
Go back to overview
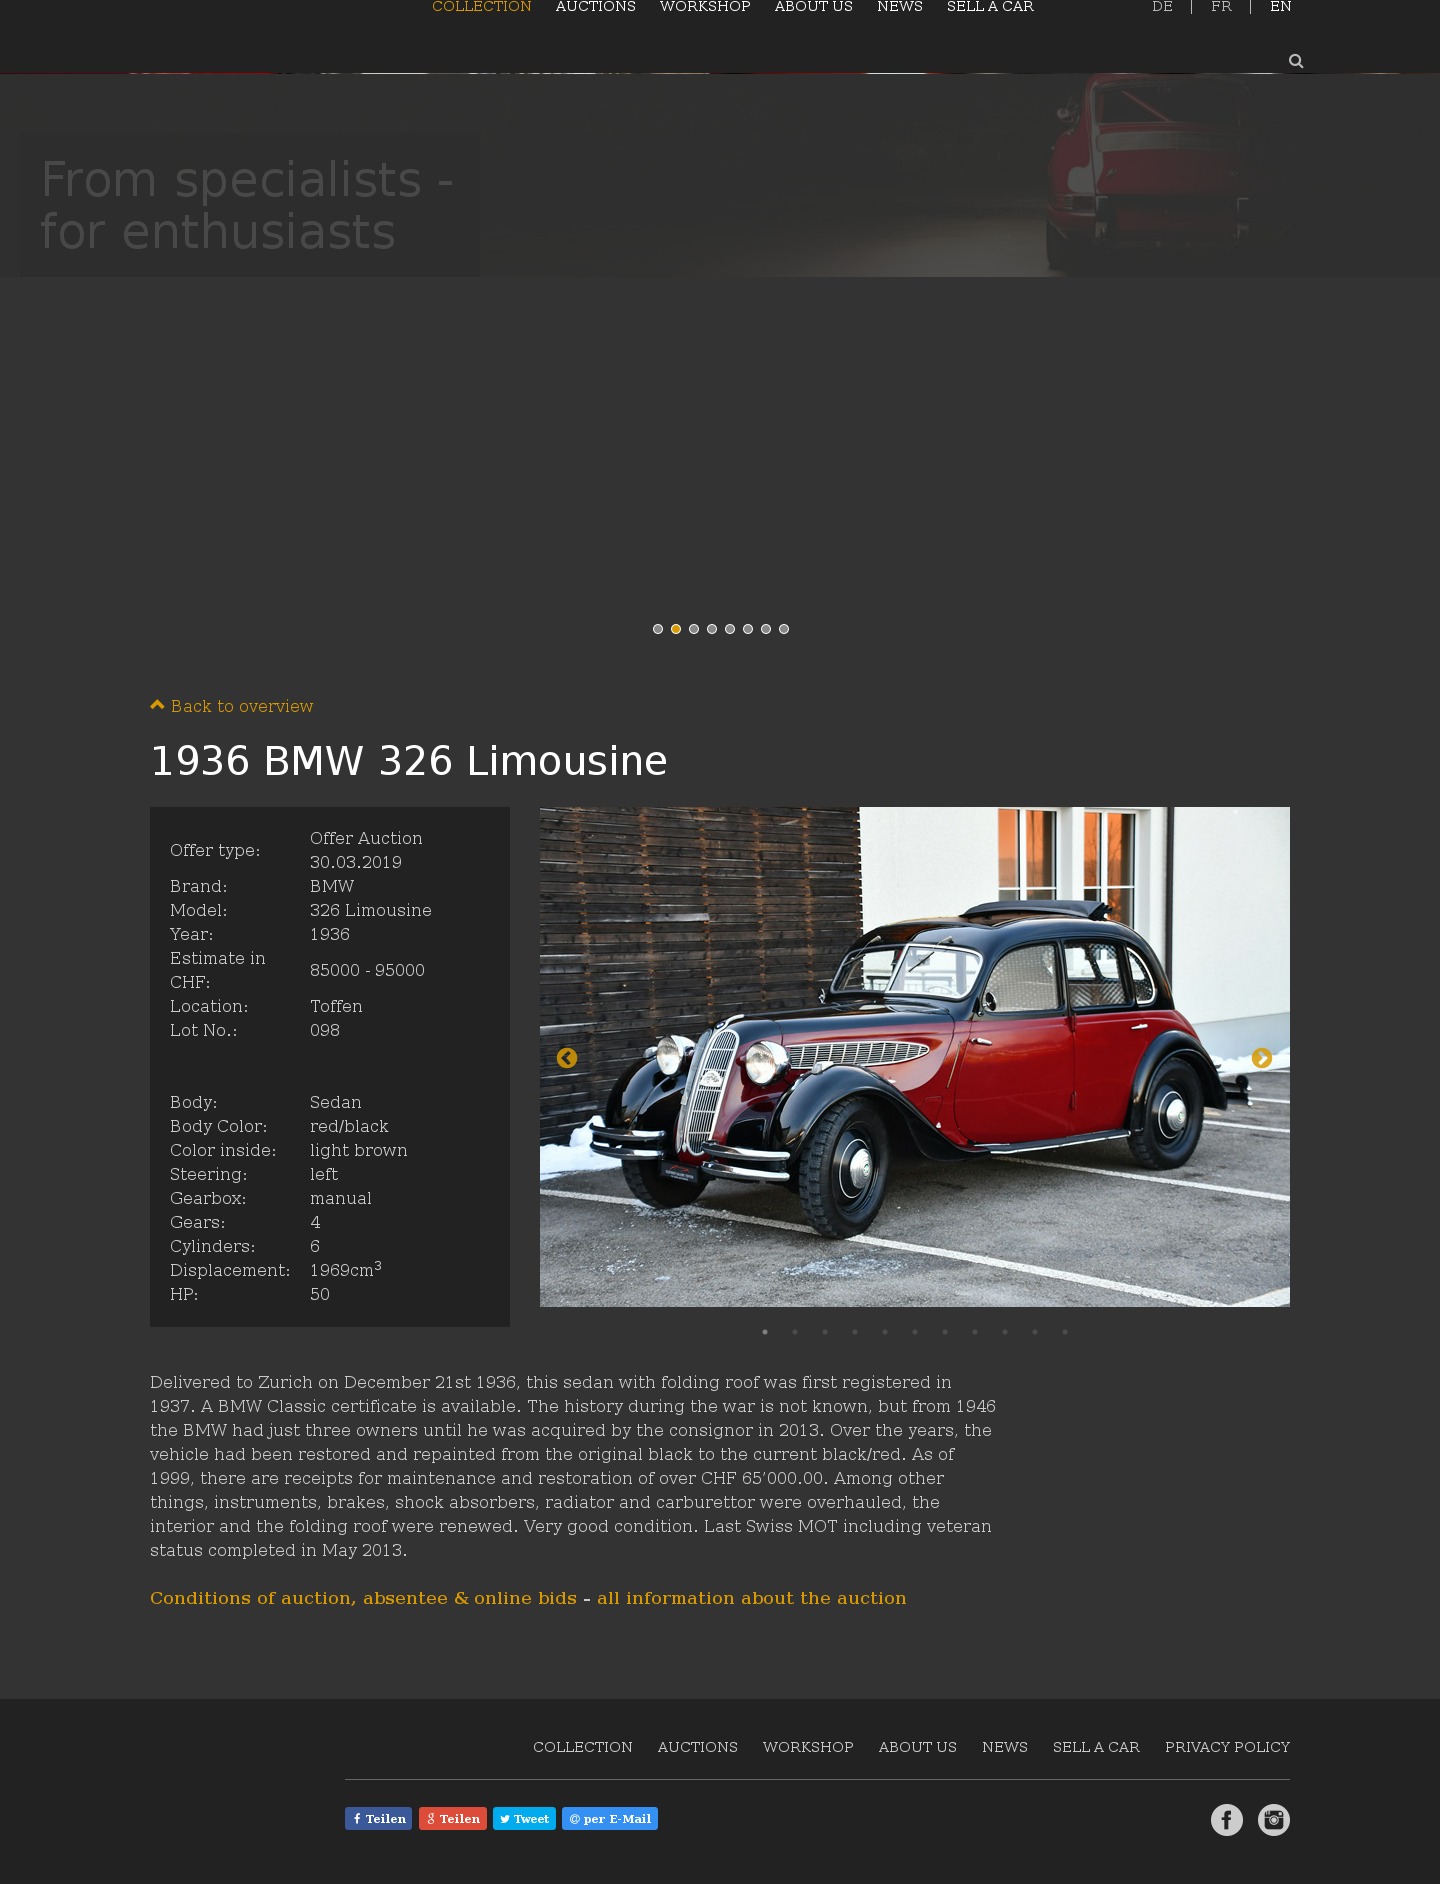tap(232, 706)
